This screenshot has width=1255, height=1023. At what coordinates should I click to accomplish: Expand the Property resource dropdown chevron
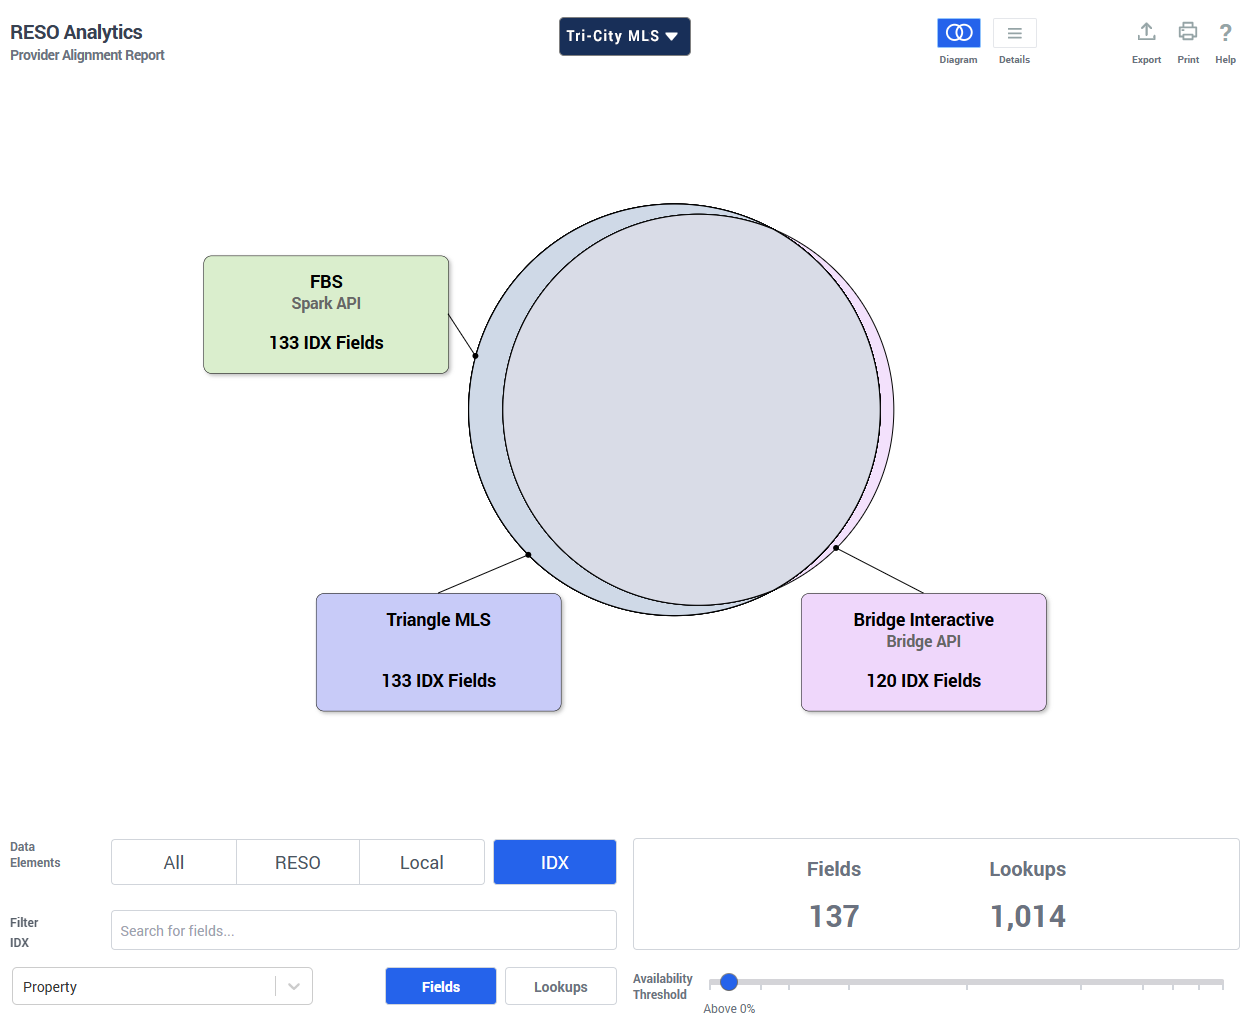click(x=294, y=986)
